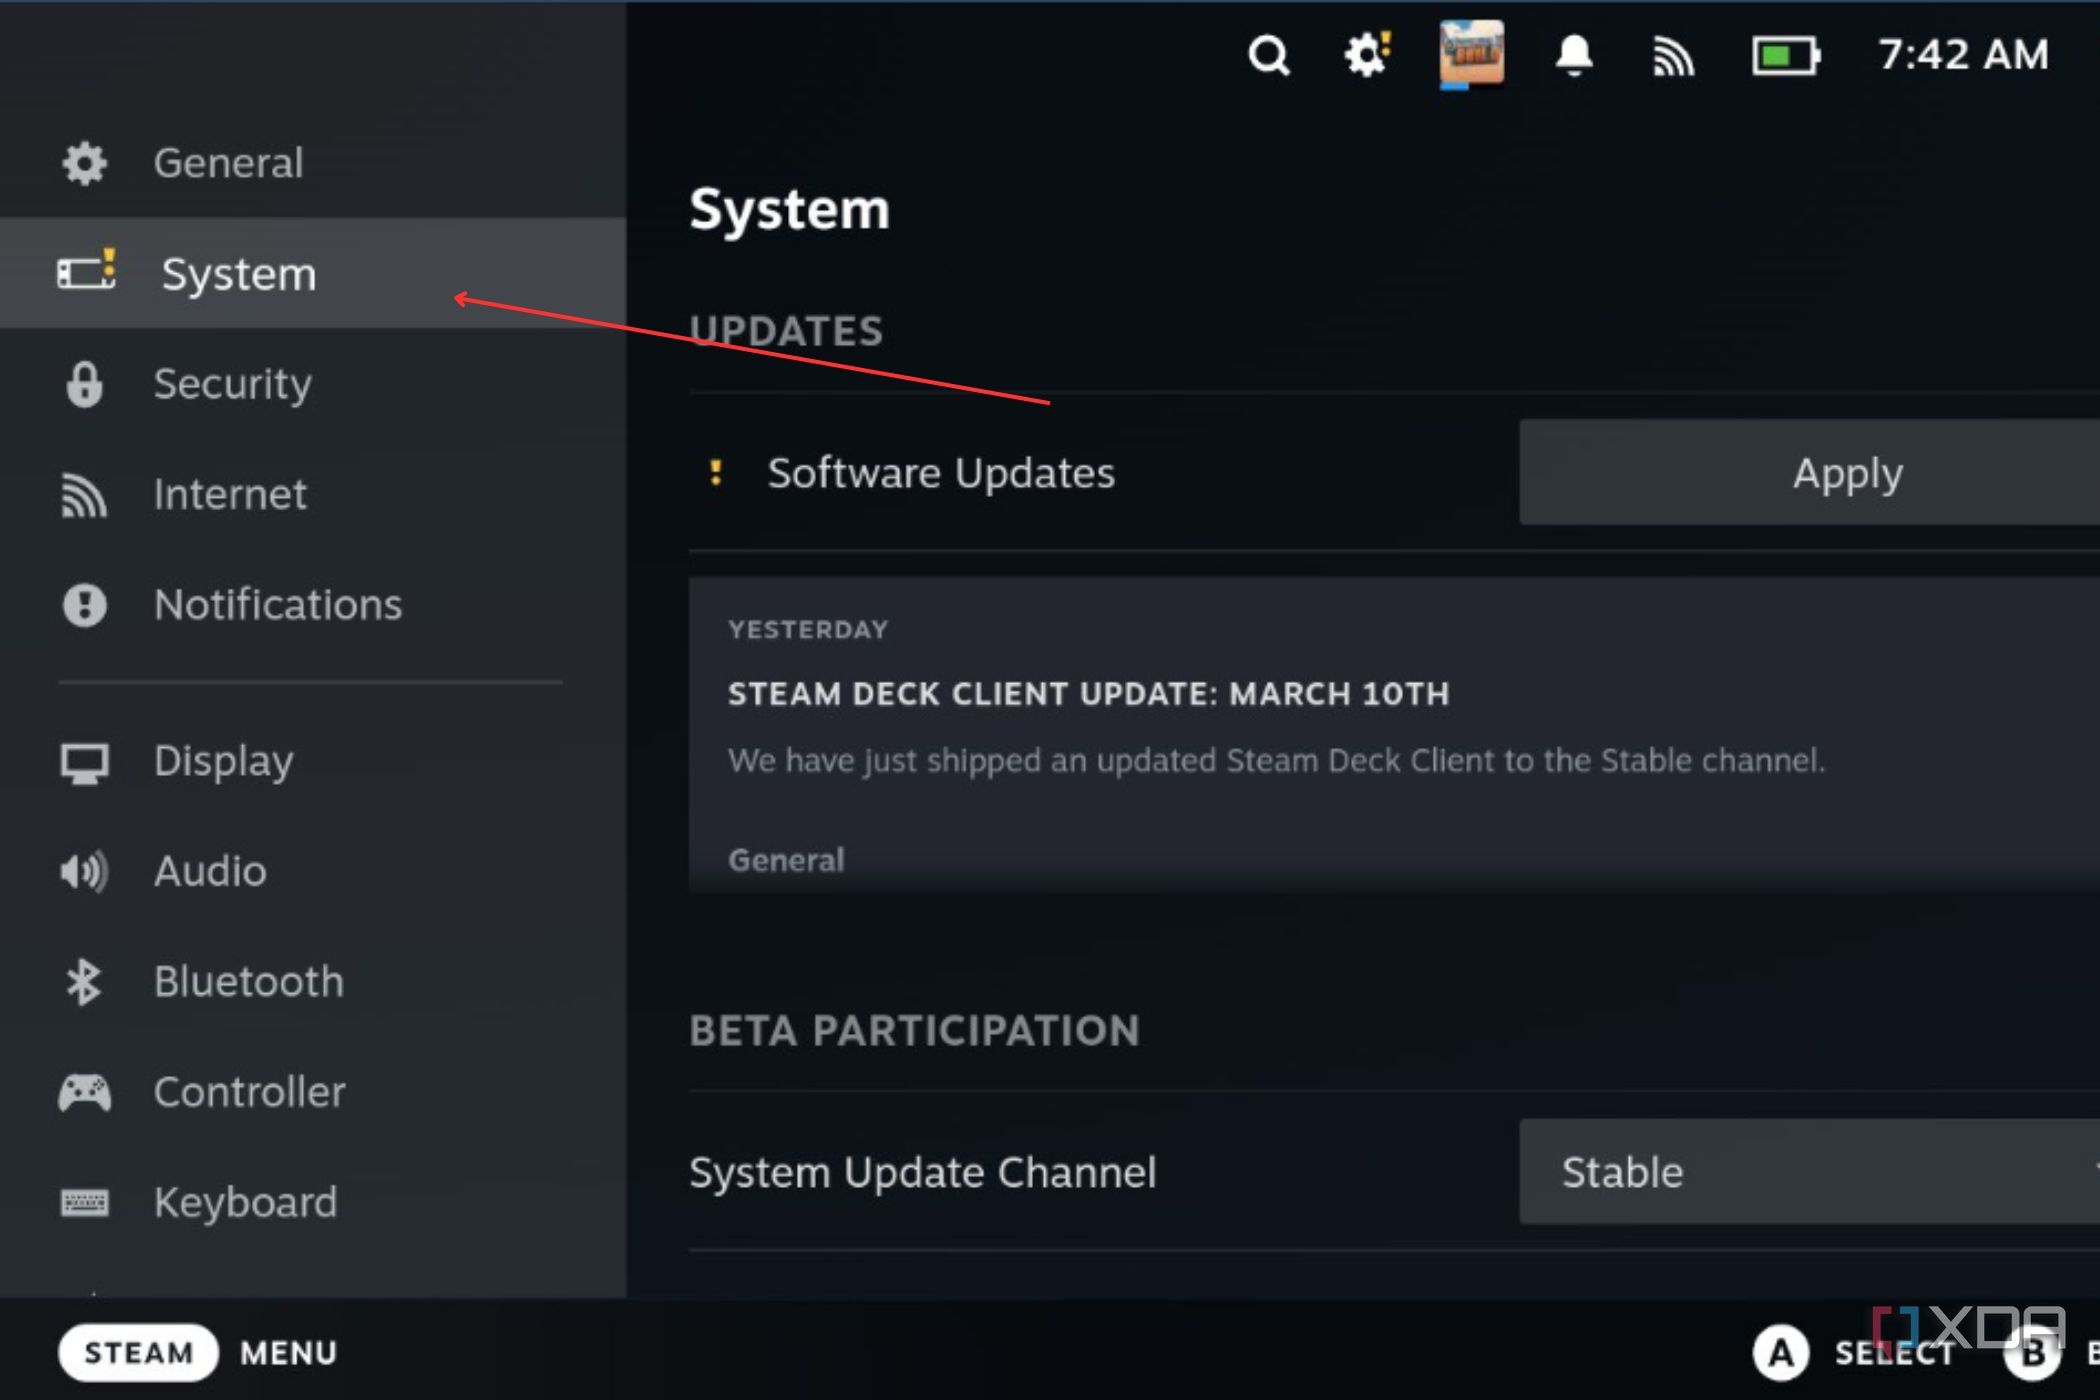Open notifications bell icon
The height and width of the screenshot is (1400, 2100).
pos(1574,54)
